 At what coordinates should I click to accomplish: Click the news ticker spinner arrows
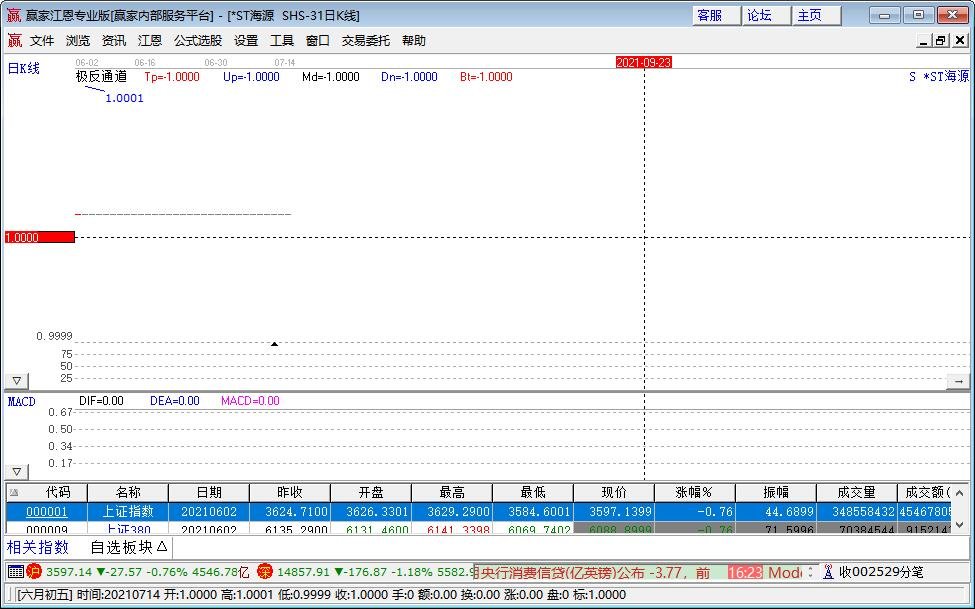(x=810, y=572)
